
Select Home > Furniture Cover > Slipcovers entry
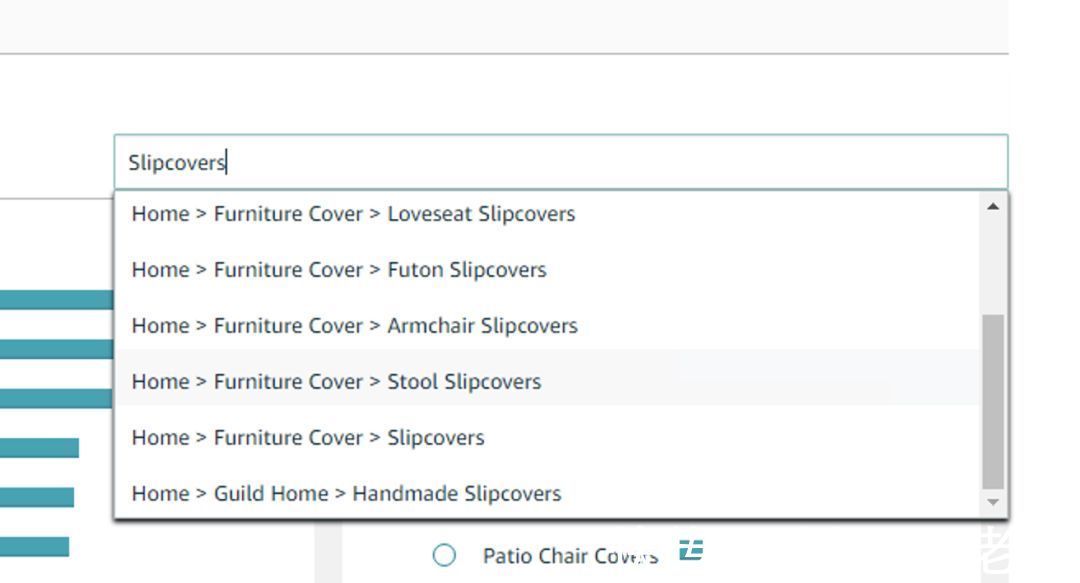[x=308, y=438]
